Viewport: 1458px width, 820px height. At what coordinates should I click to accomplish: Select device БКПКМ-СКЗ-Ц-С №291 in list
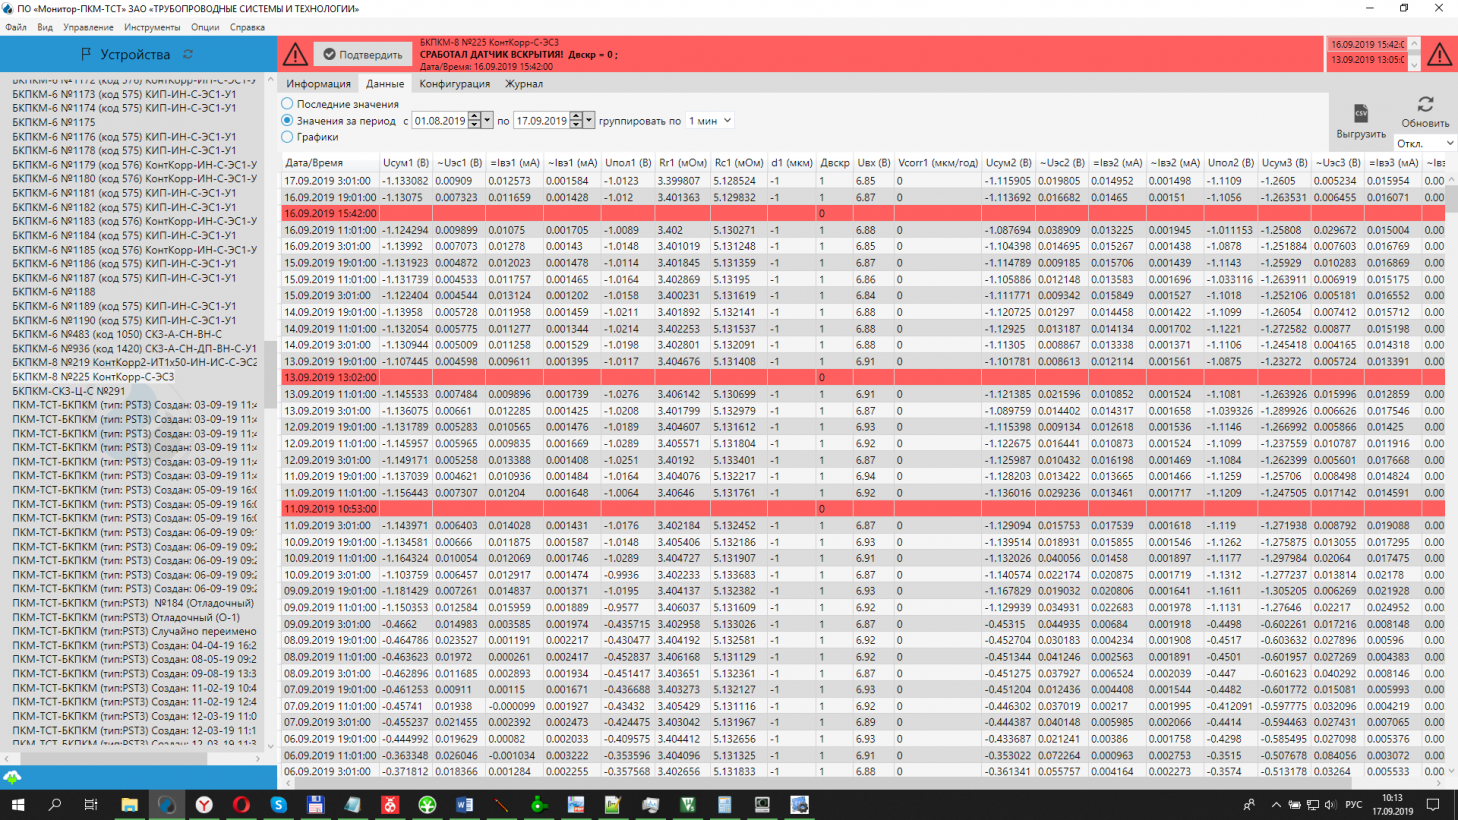pos(69,391)
